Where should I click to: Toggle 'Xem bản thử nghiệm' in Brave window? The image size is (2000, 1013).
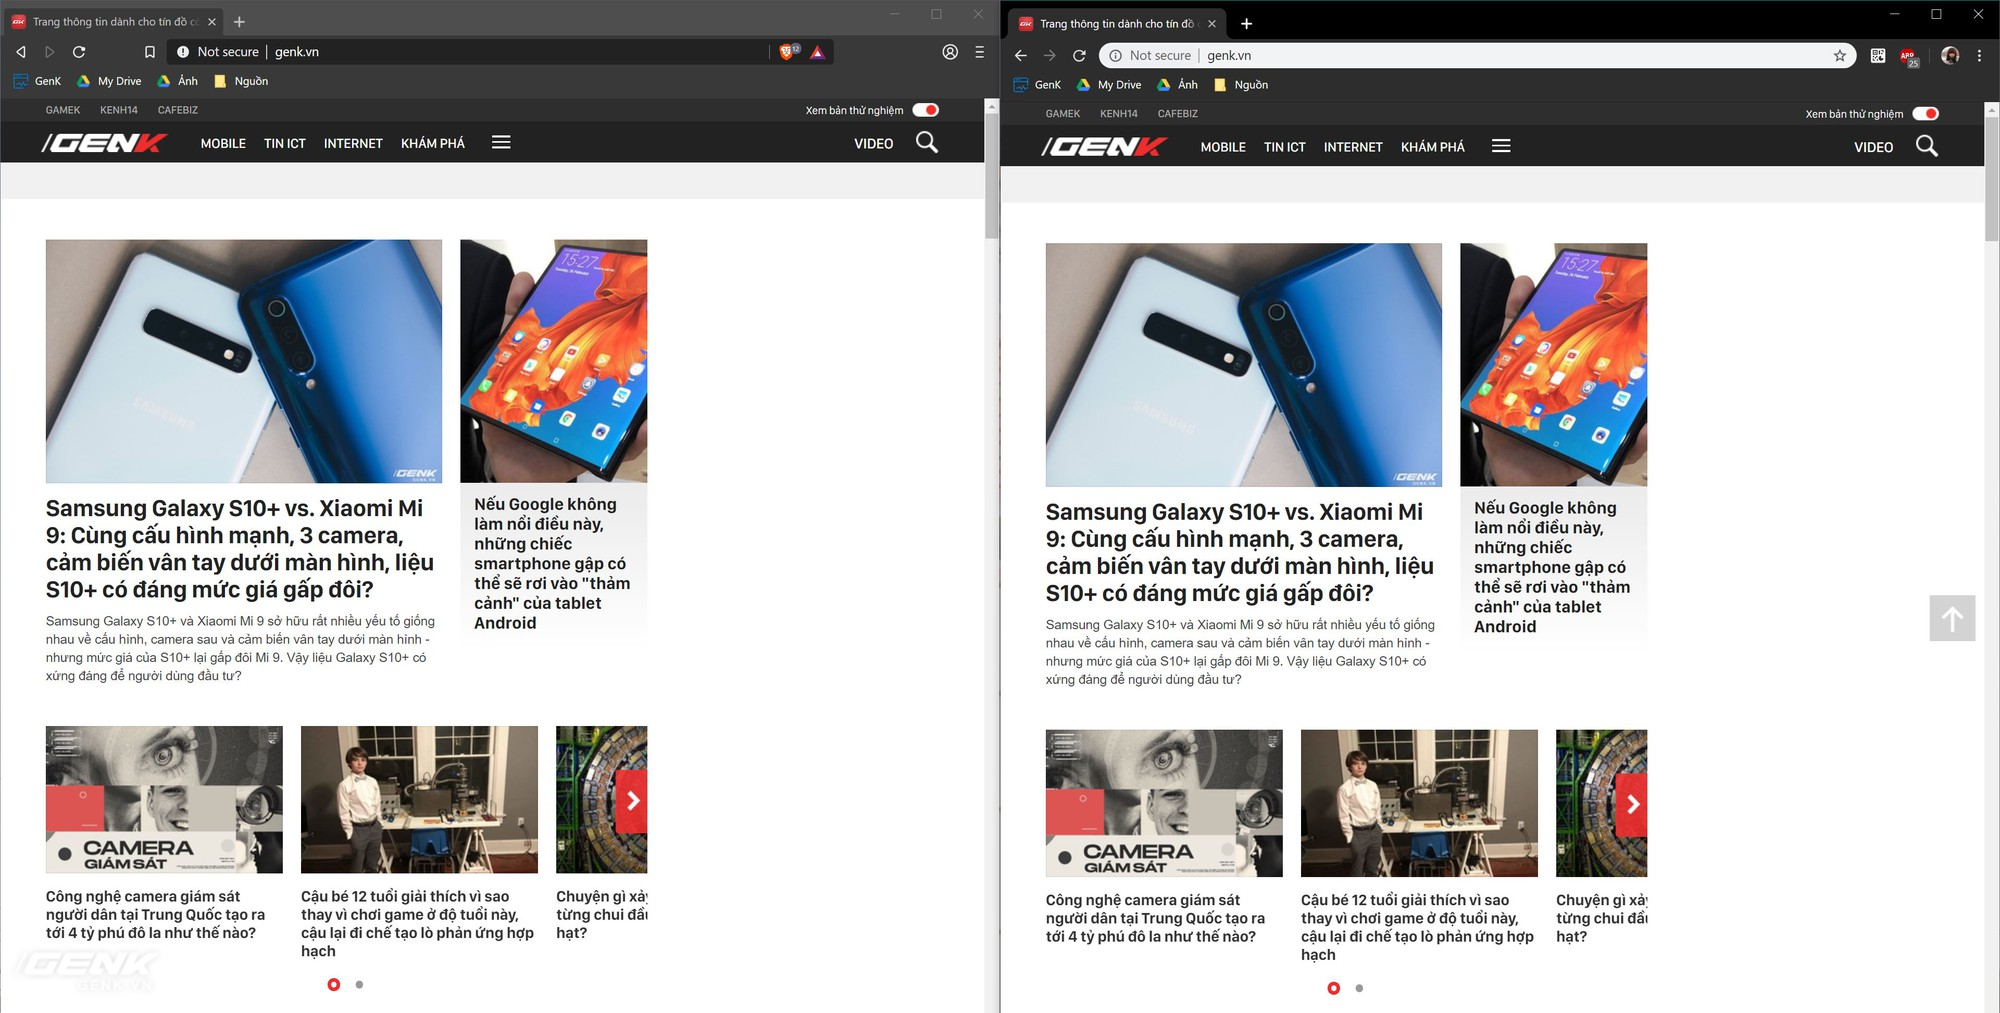pyautogui.click(x=926, y=110)
